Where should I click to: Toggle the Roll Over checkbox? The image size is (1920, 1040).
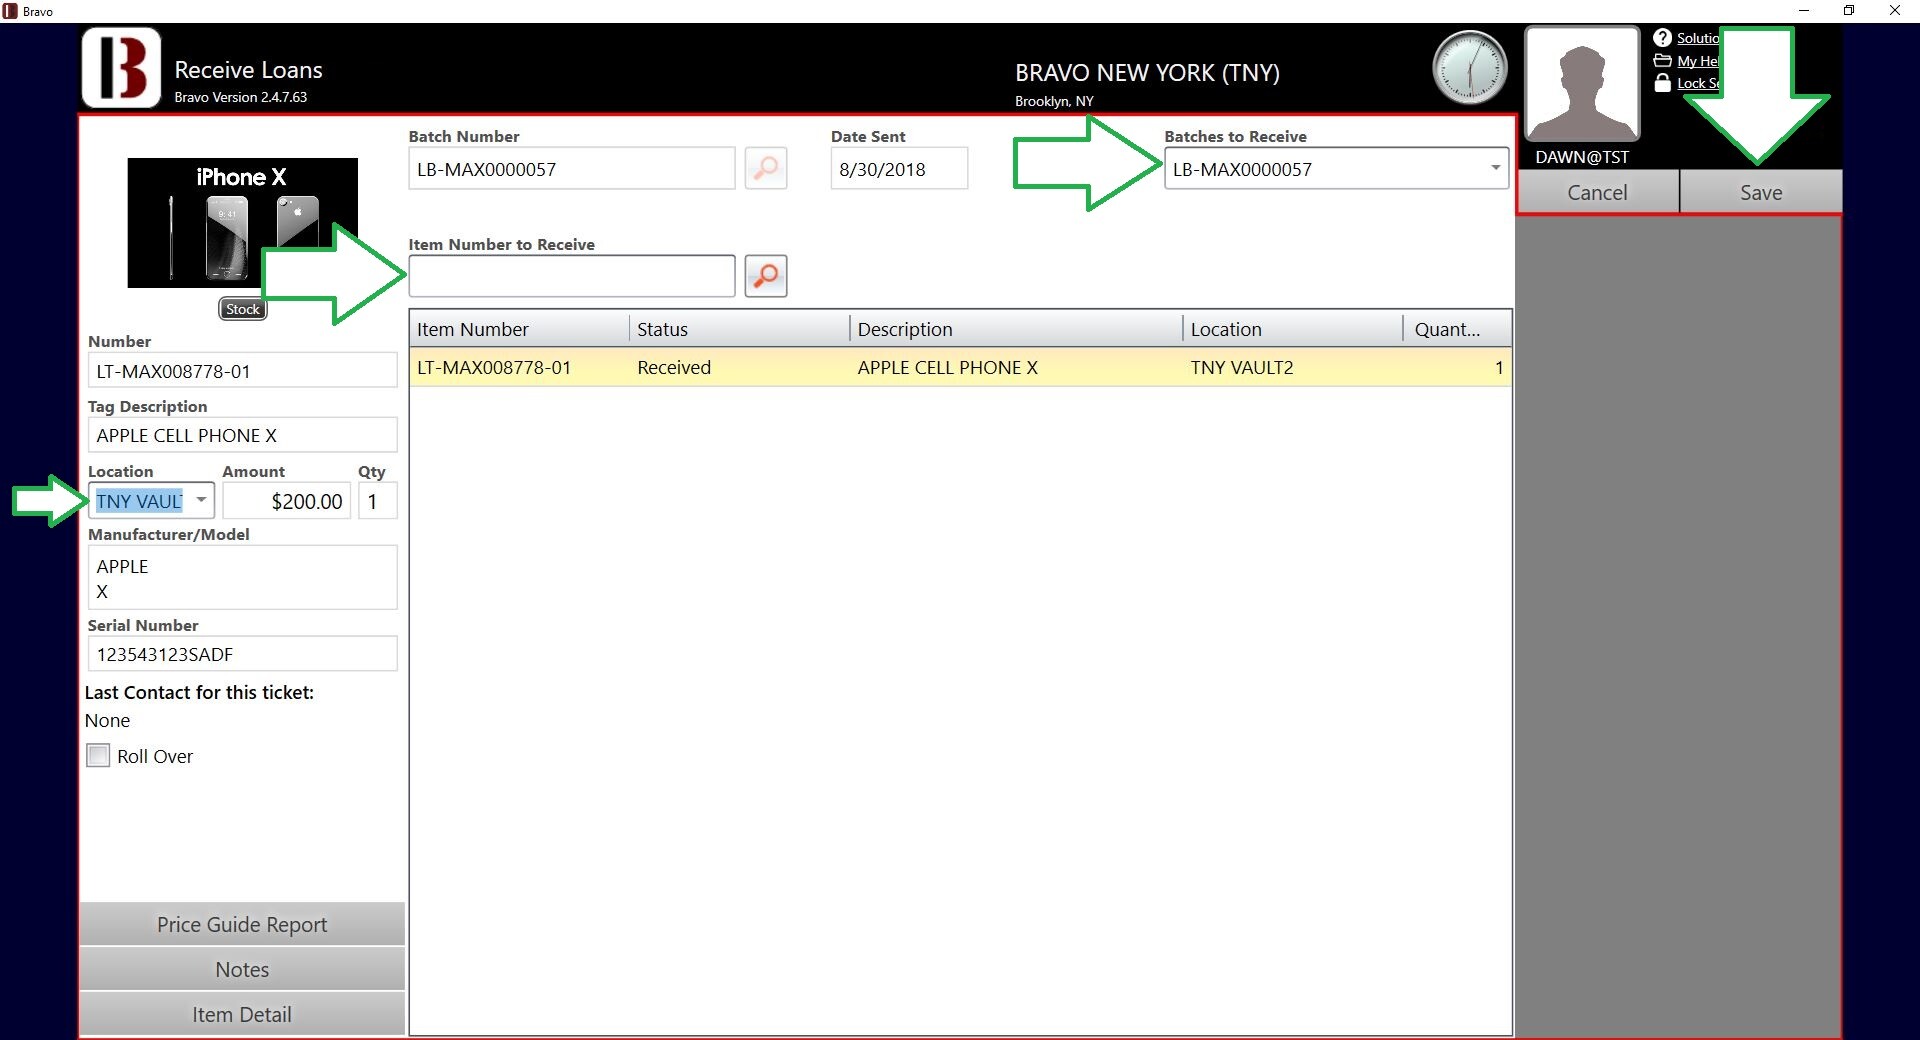point(98,756)
